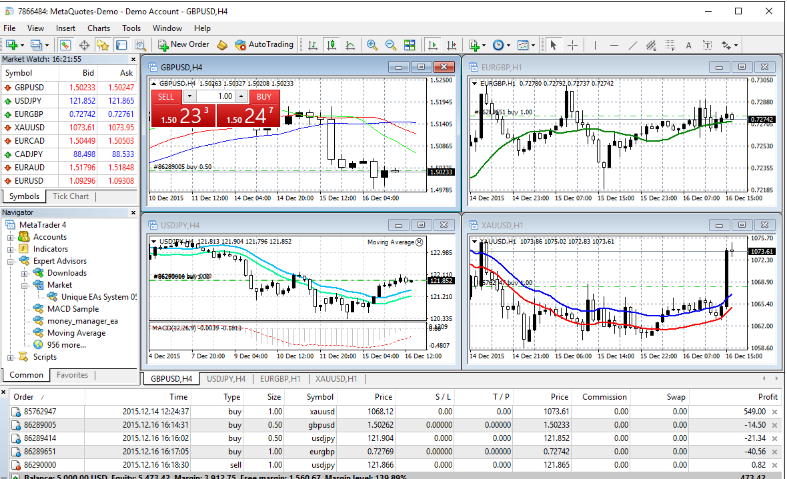787x479 pixels.
Task: Select the Fibonacci Retracement tool
Action: click(670, 45)
